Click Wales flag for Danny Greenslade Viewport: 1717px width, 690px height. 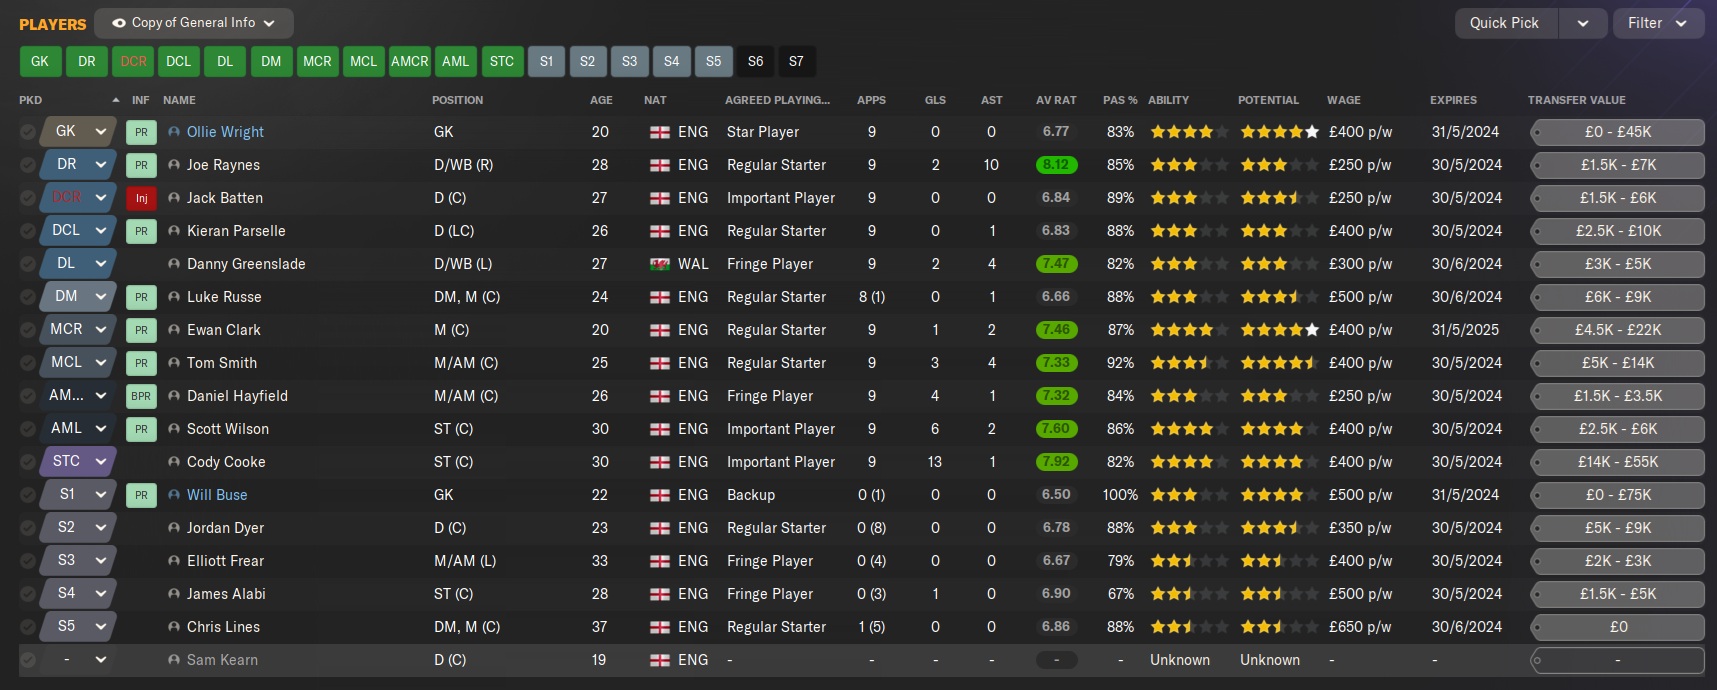coord(660,264)
